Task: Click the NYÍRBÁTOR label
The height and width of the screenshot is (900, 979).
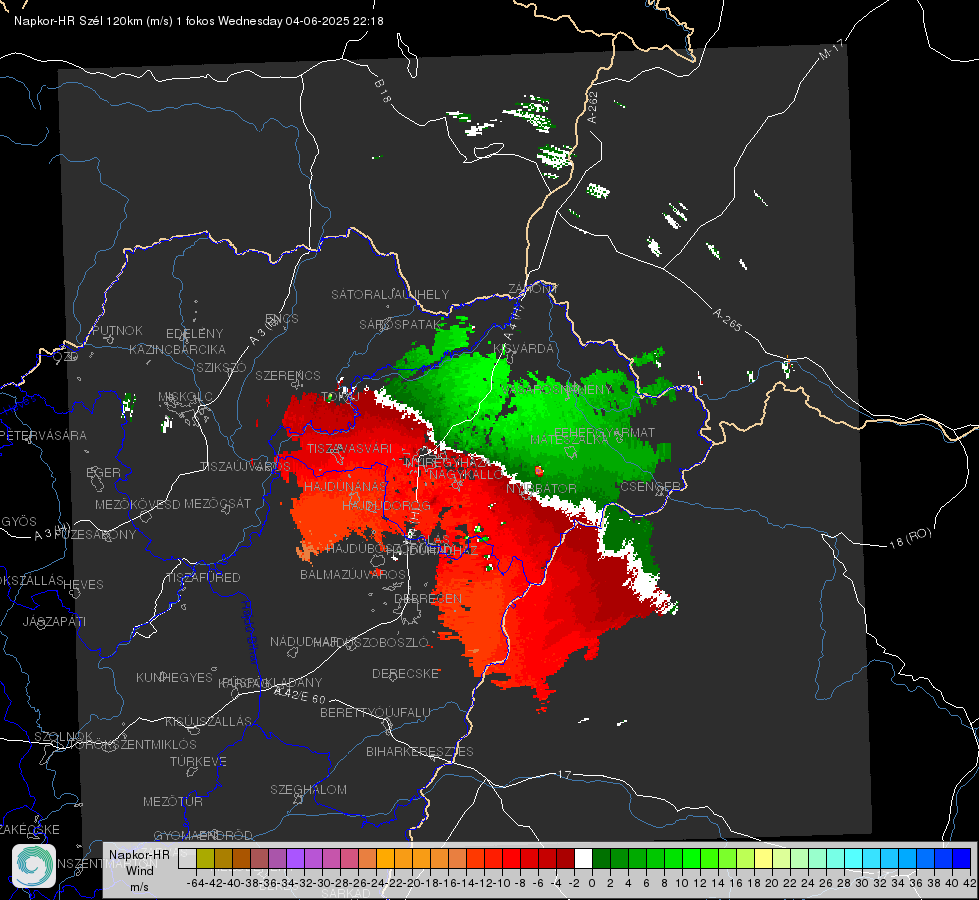Action: 541,488
